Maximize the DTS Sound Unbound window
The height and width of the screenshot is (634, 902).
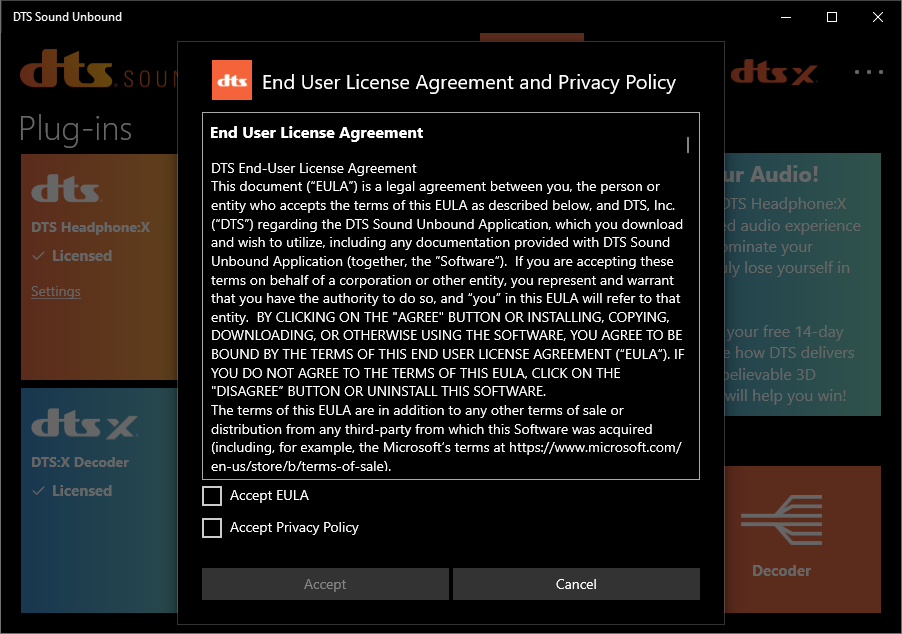(x=832, y=17)
